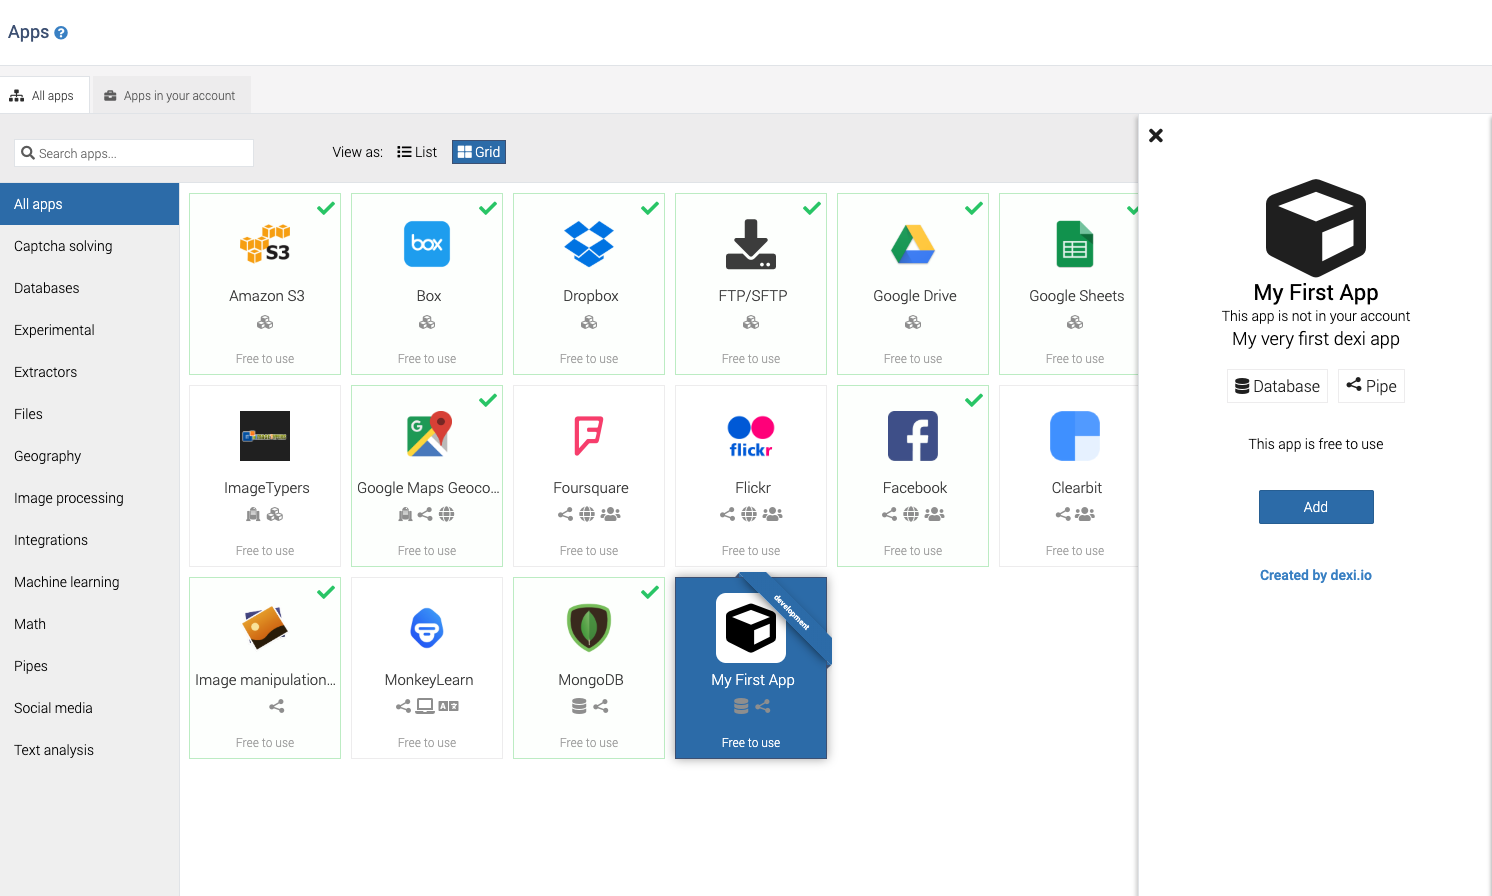Click the large cube icon in detail panel
This screenshot has height=896, width=1492.
(1316, 228)
